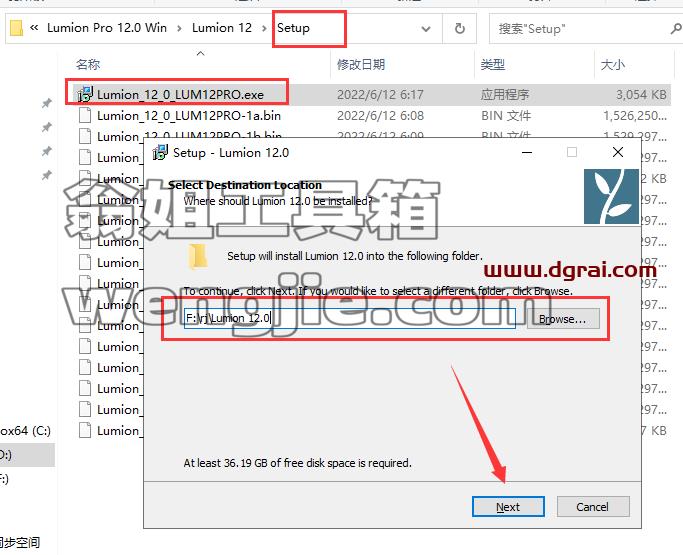Sort the file list by the 类型 column
Viewport: 683px width, 555px height.
tap(493, 64)
